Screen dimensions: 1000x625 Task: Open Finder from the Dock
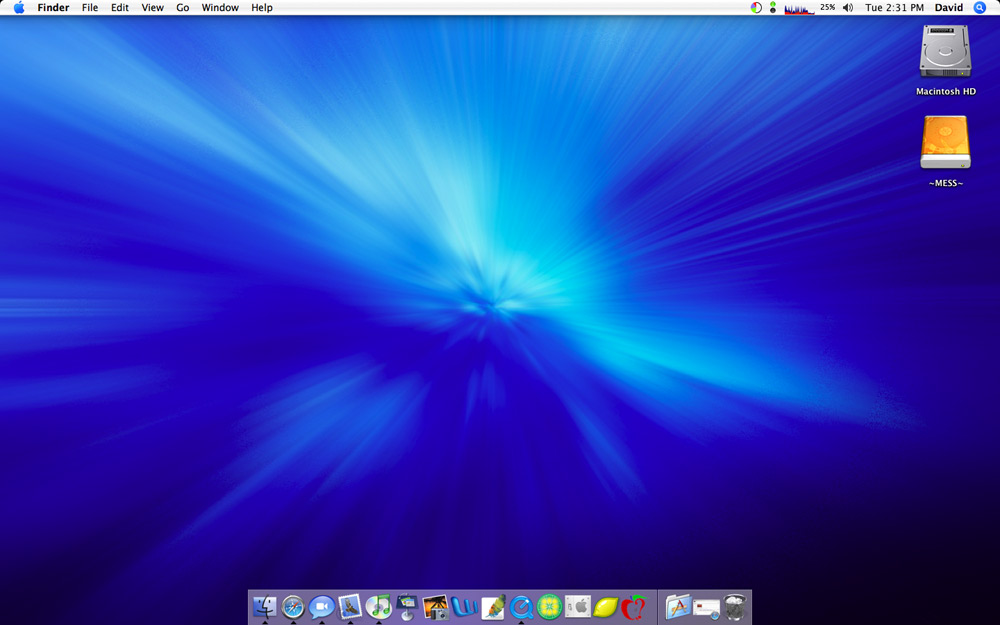265,607
